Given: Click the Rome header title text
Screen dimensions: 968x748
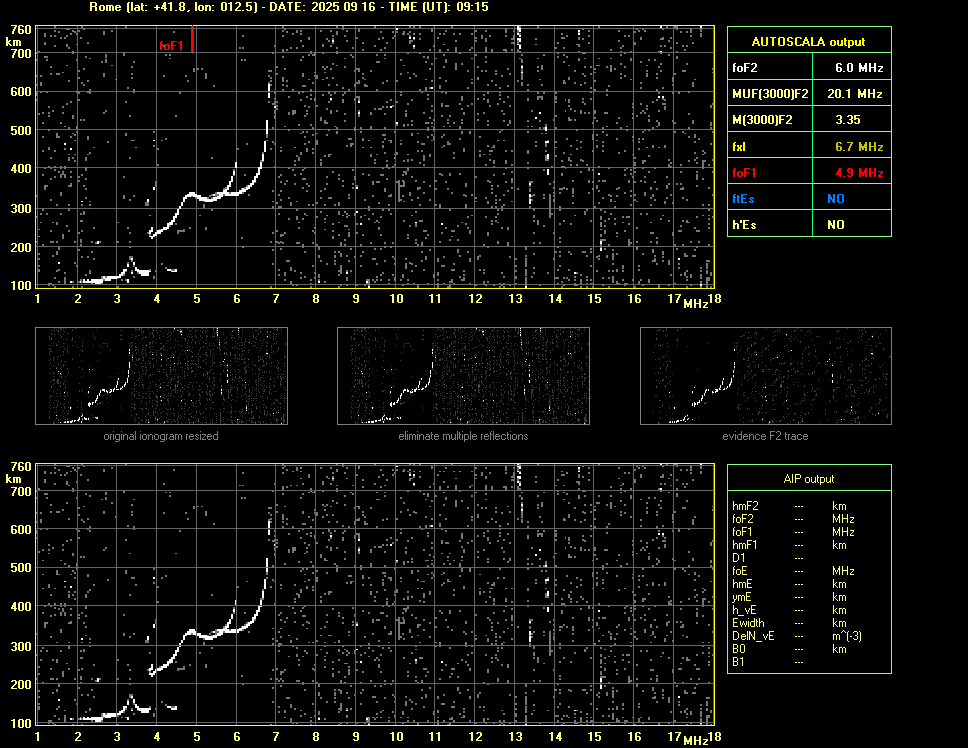Looking at the screenshot, I should (x=288, y=7).
